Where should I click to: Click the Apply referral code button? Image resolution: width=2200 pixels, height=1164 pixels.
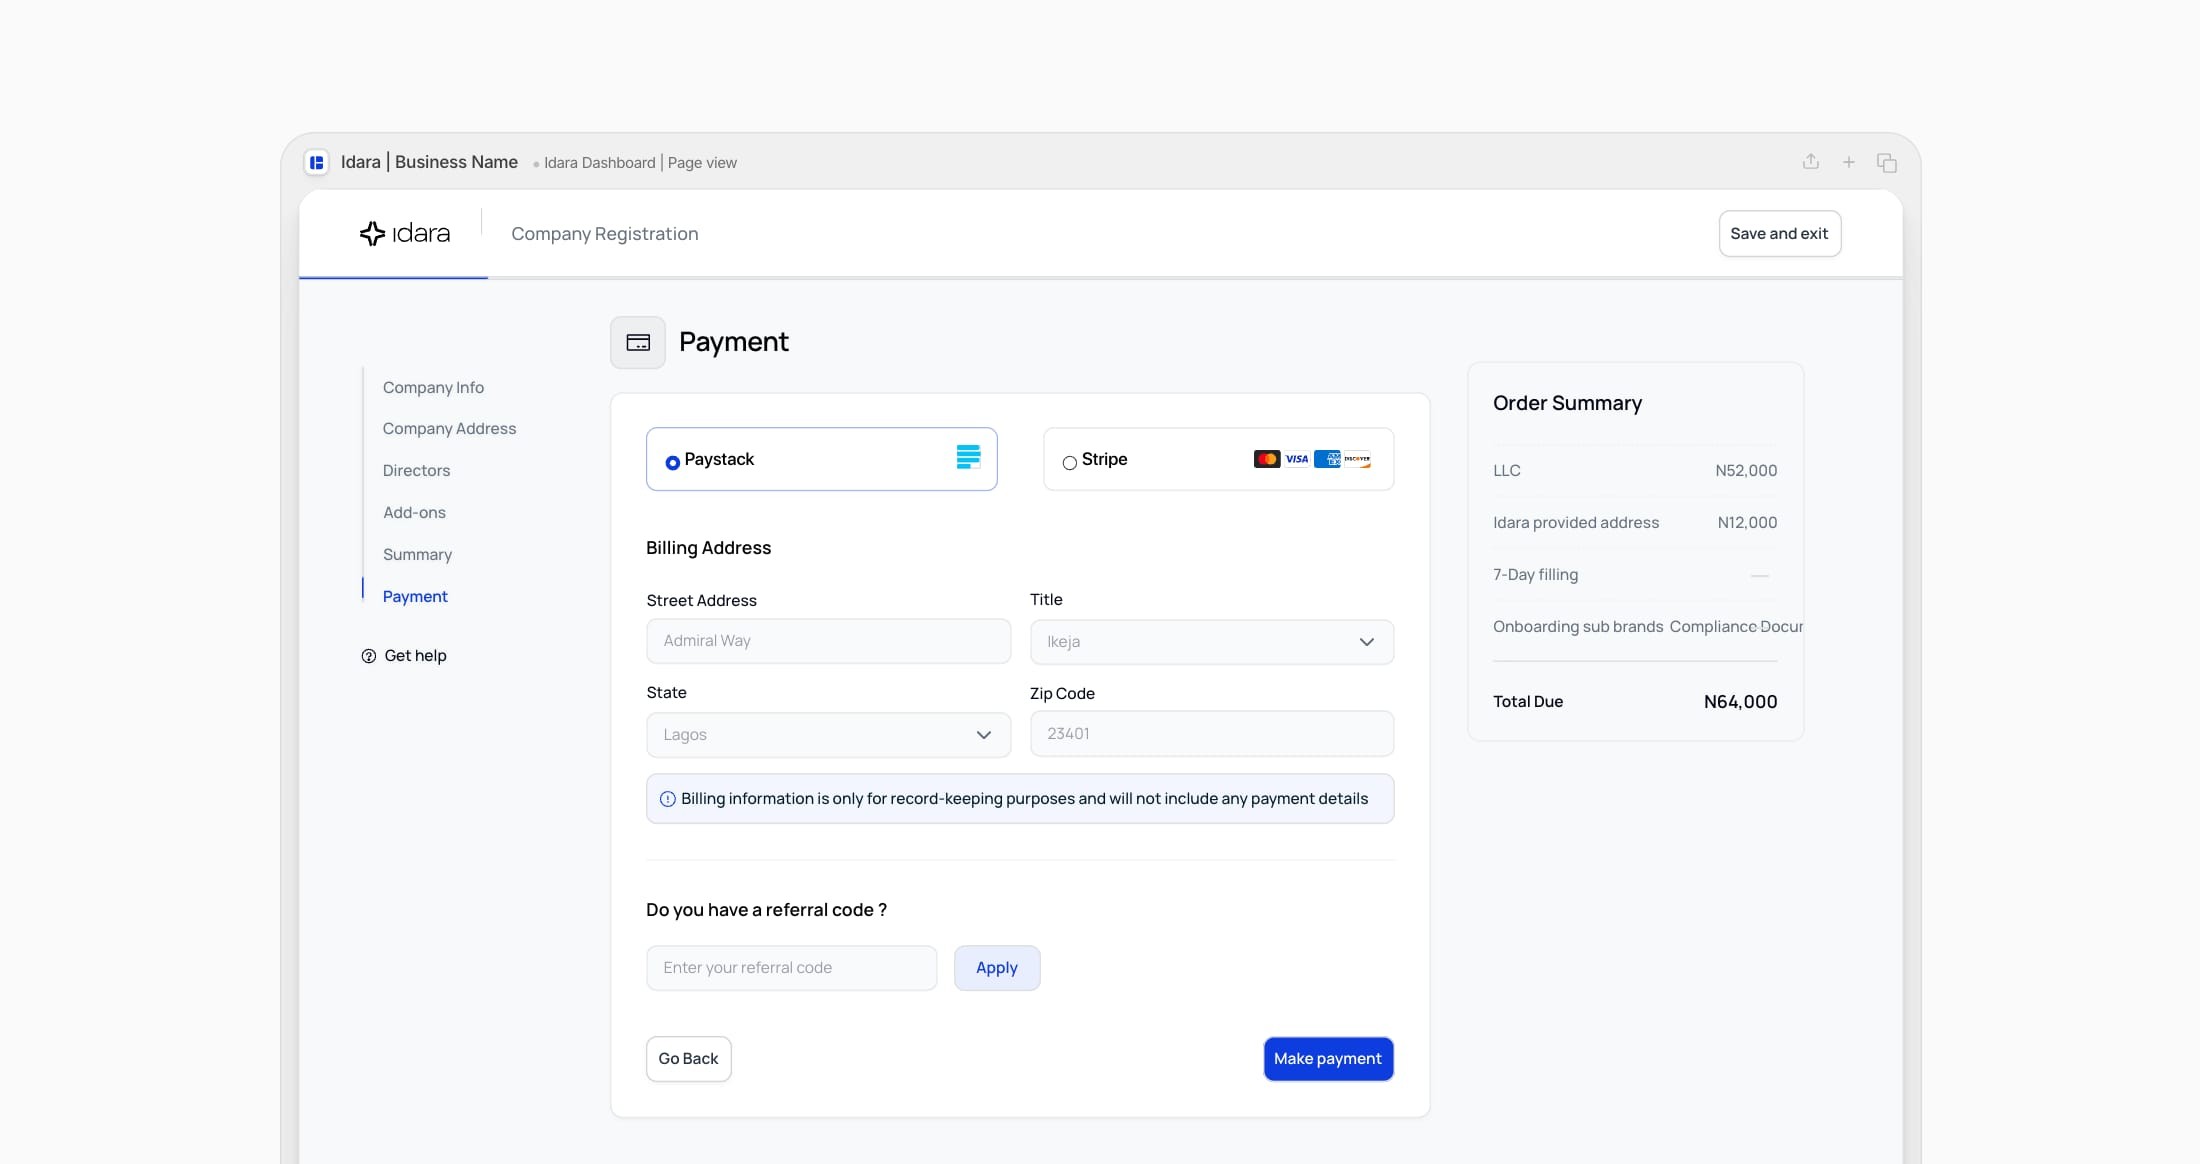(x=997, y=968)
